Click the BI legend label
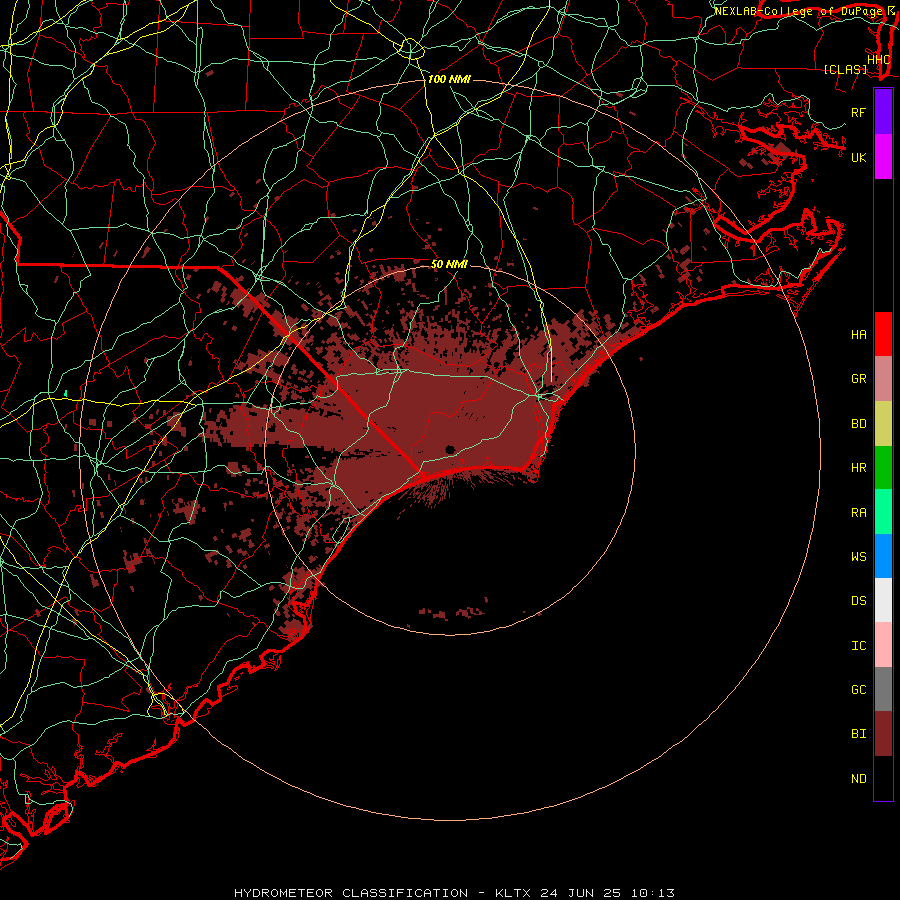 pyautogui.click(x=858, y=734)
